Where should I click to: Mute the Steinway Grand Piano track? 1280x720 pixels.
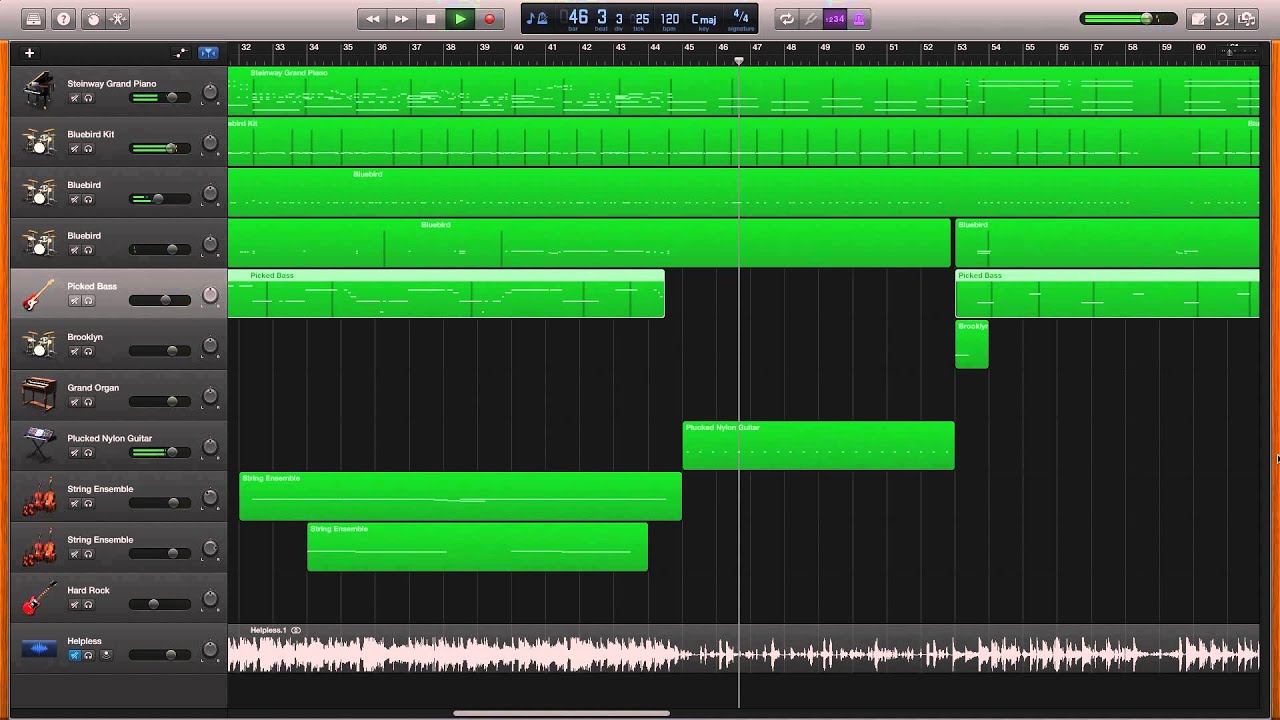point(74,98)
